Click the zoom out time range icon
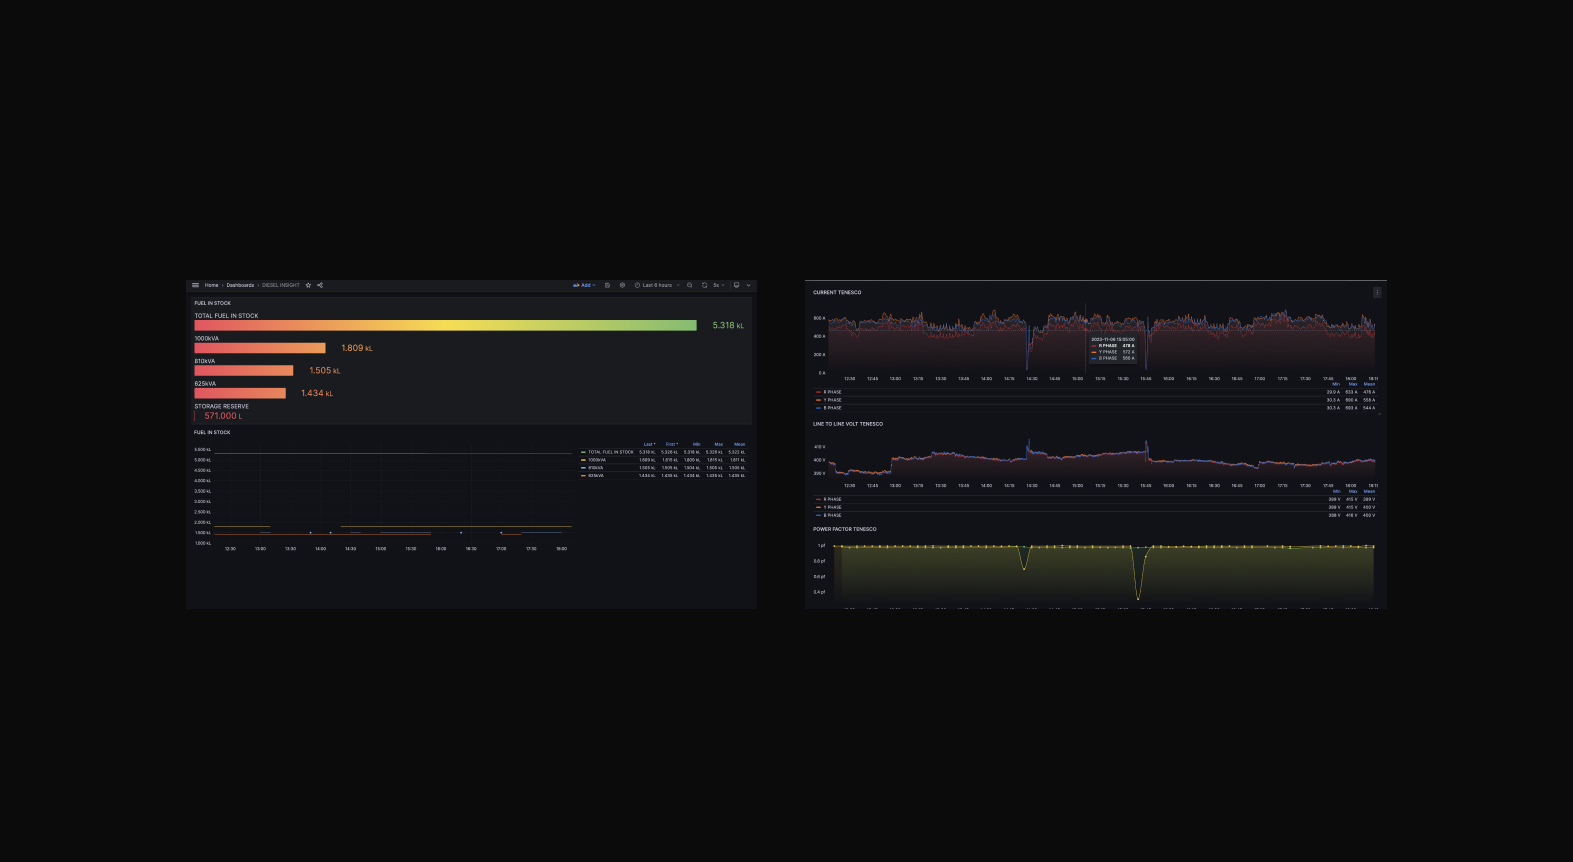This screenshot has height=862, width=1573. 689,285
